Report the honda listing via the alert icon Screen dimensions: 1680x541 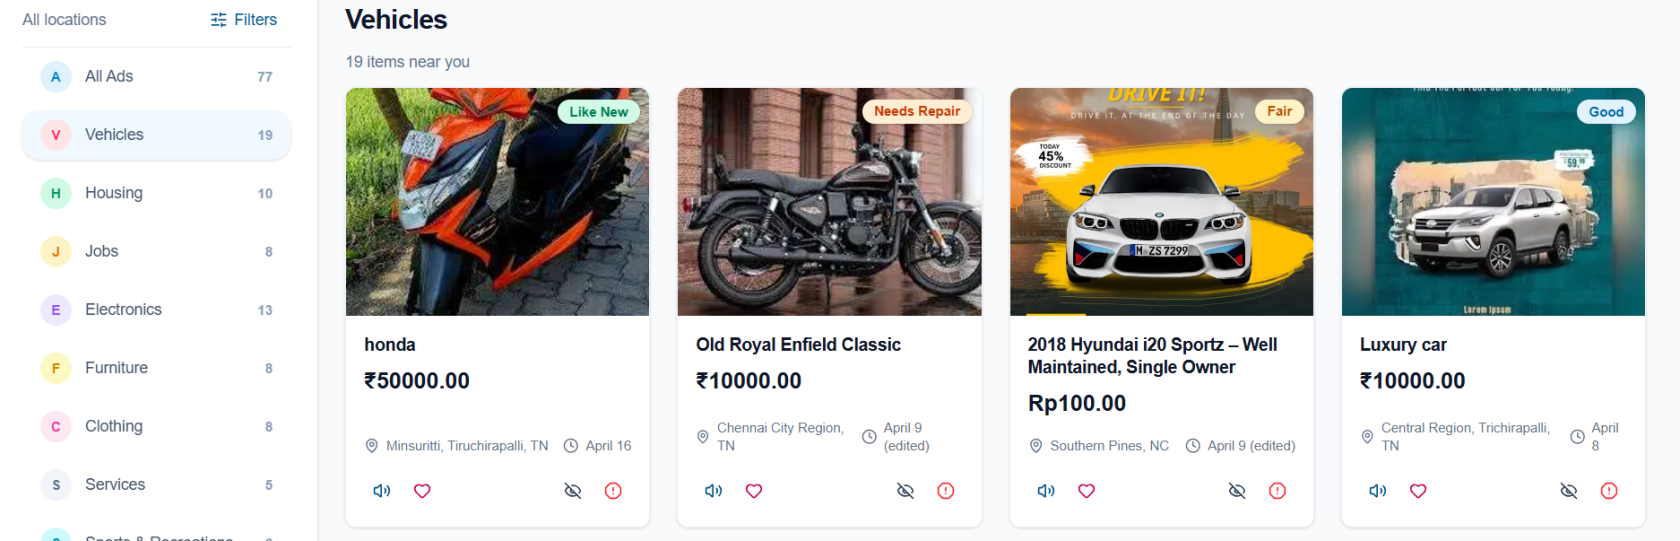point(613,491)
